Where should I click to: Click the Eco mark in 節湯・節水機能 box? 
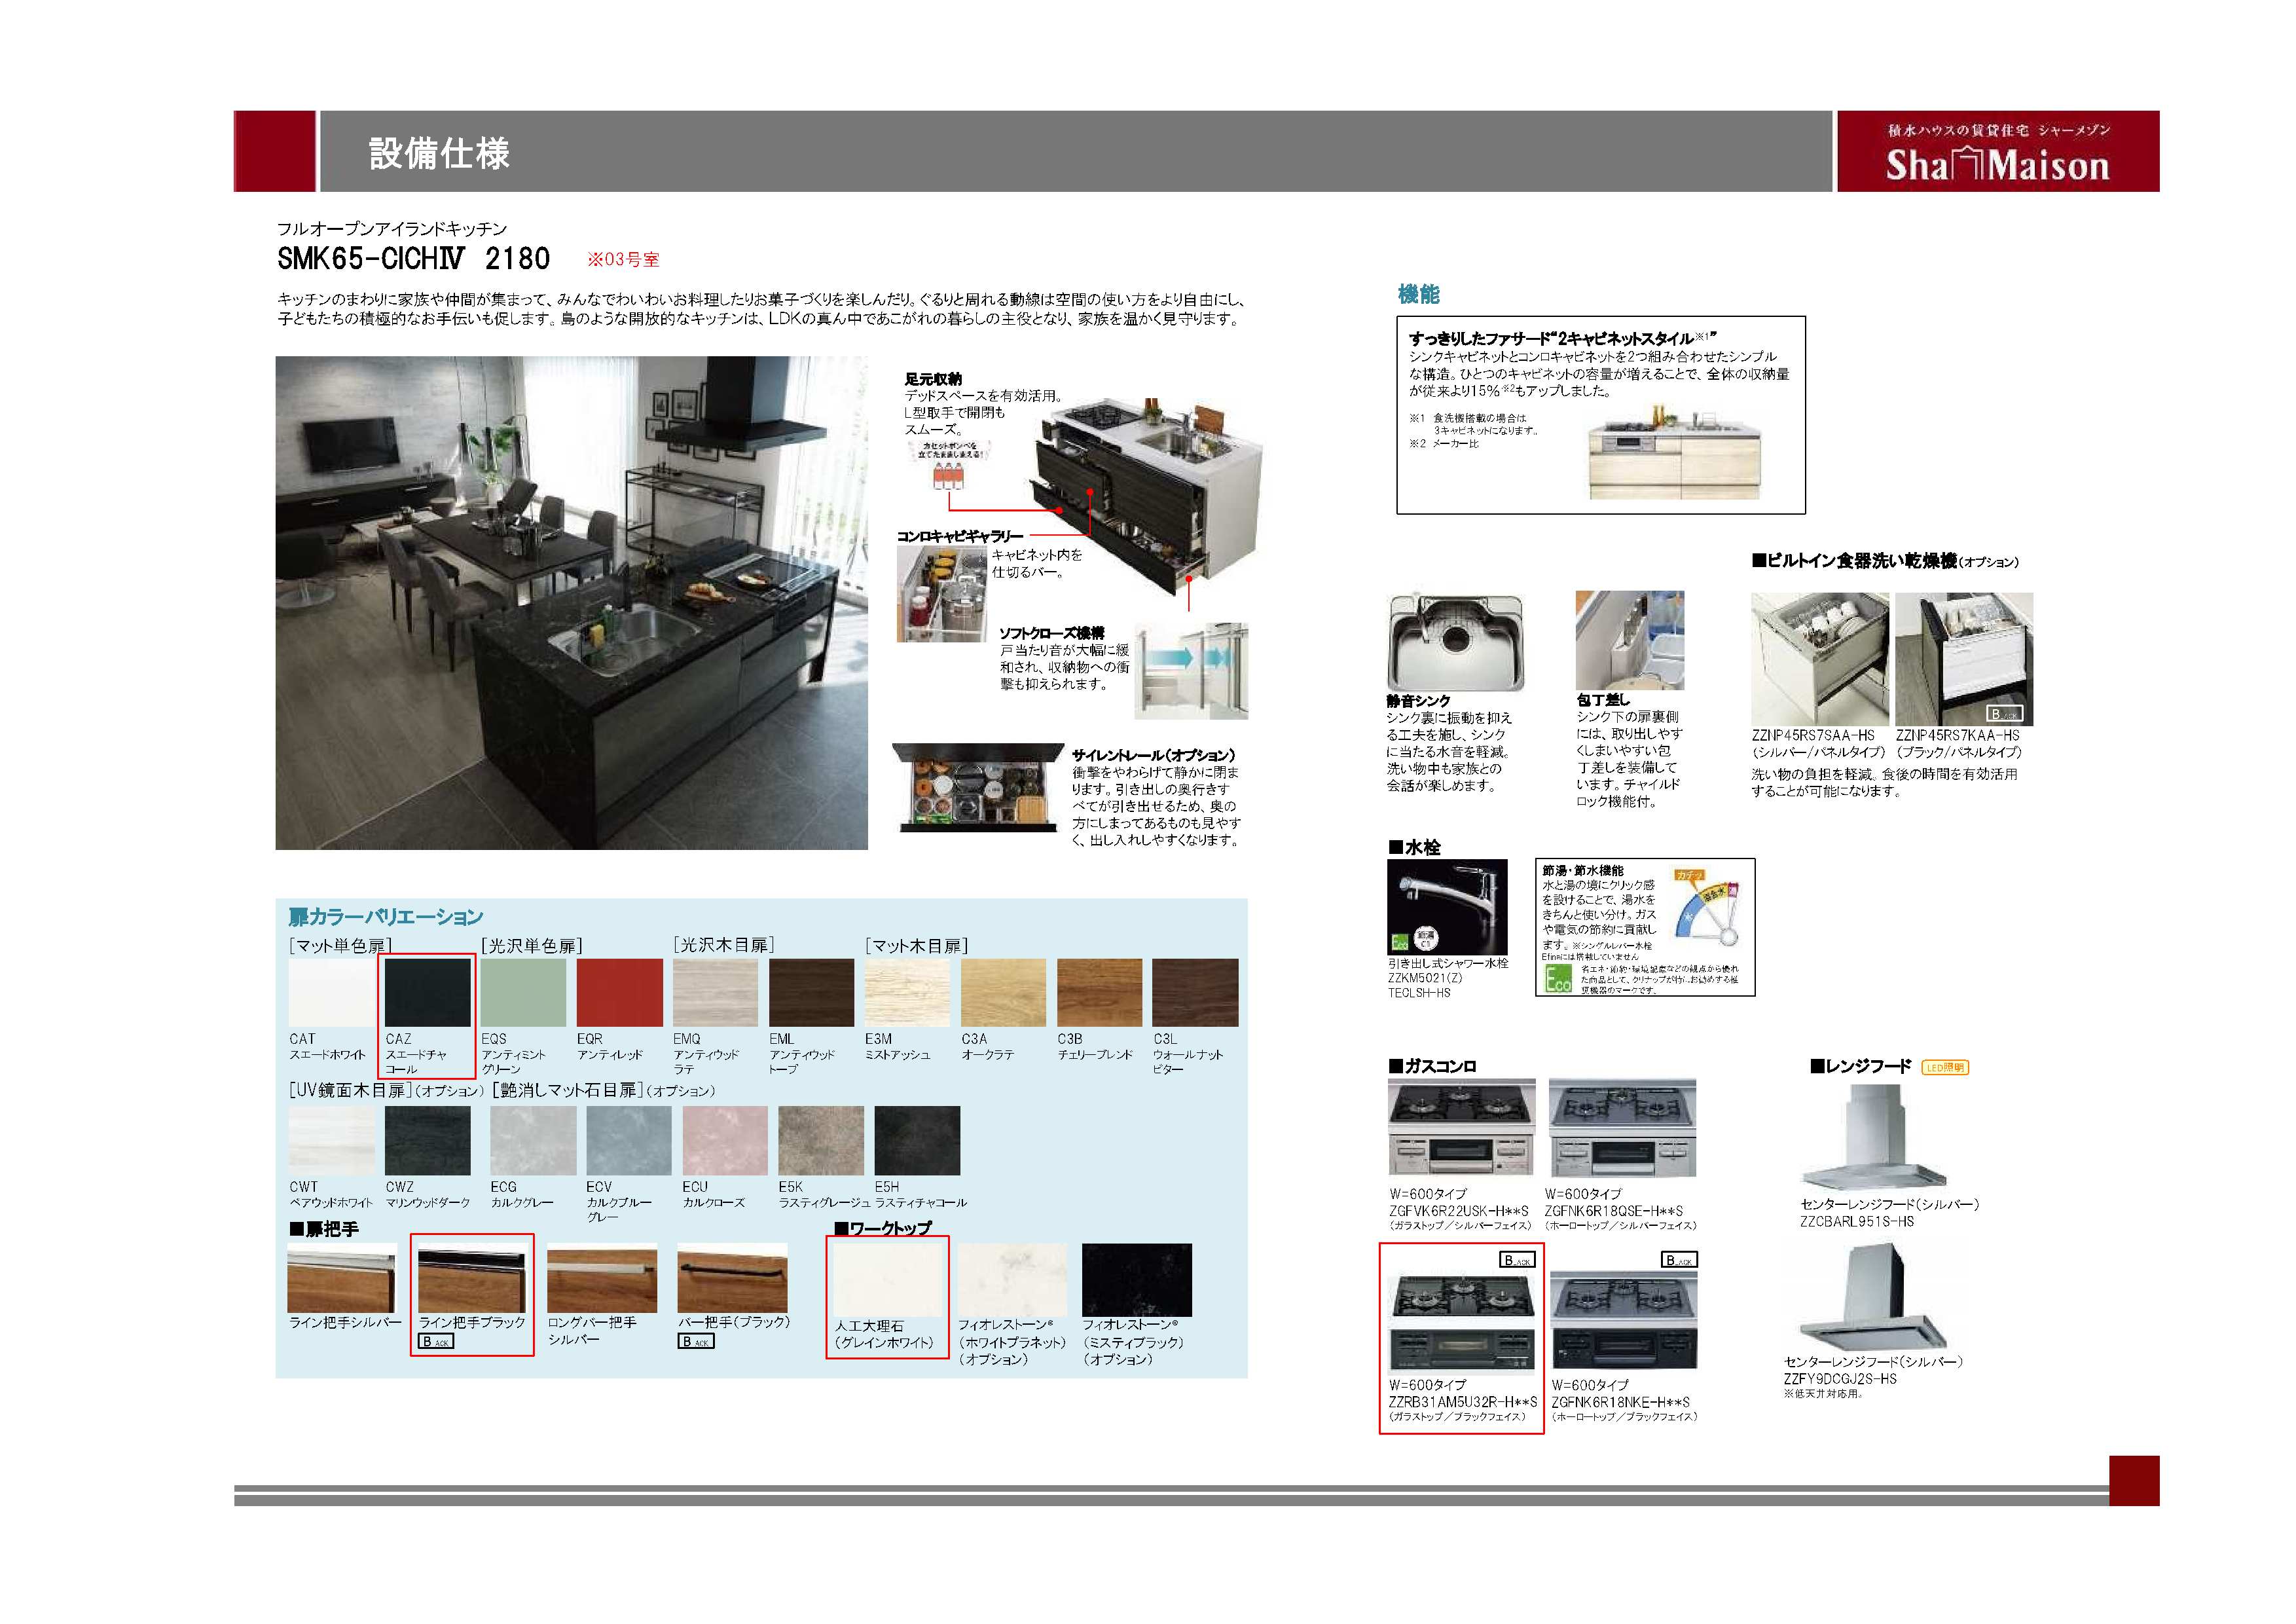(1558, 978)
